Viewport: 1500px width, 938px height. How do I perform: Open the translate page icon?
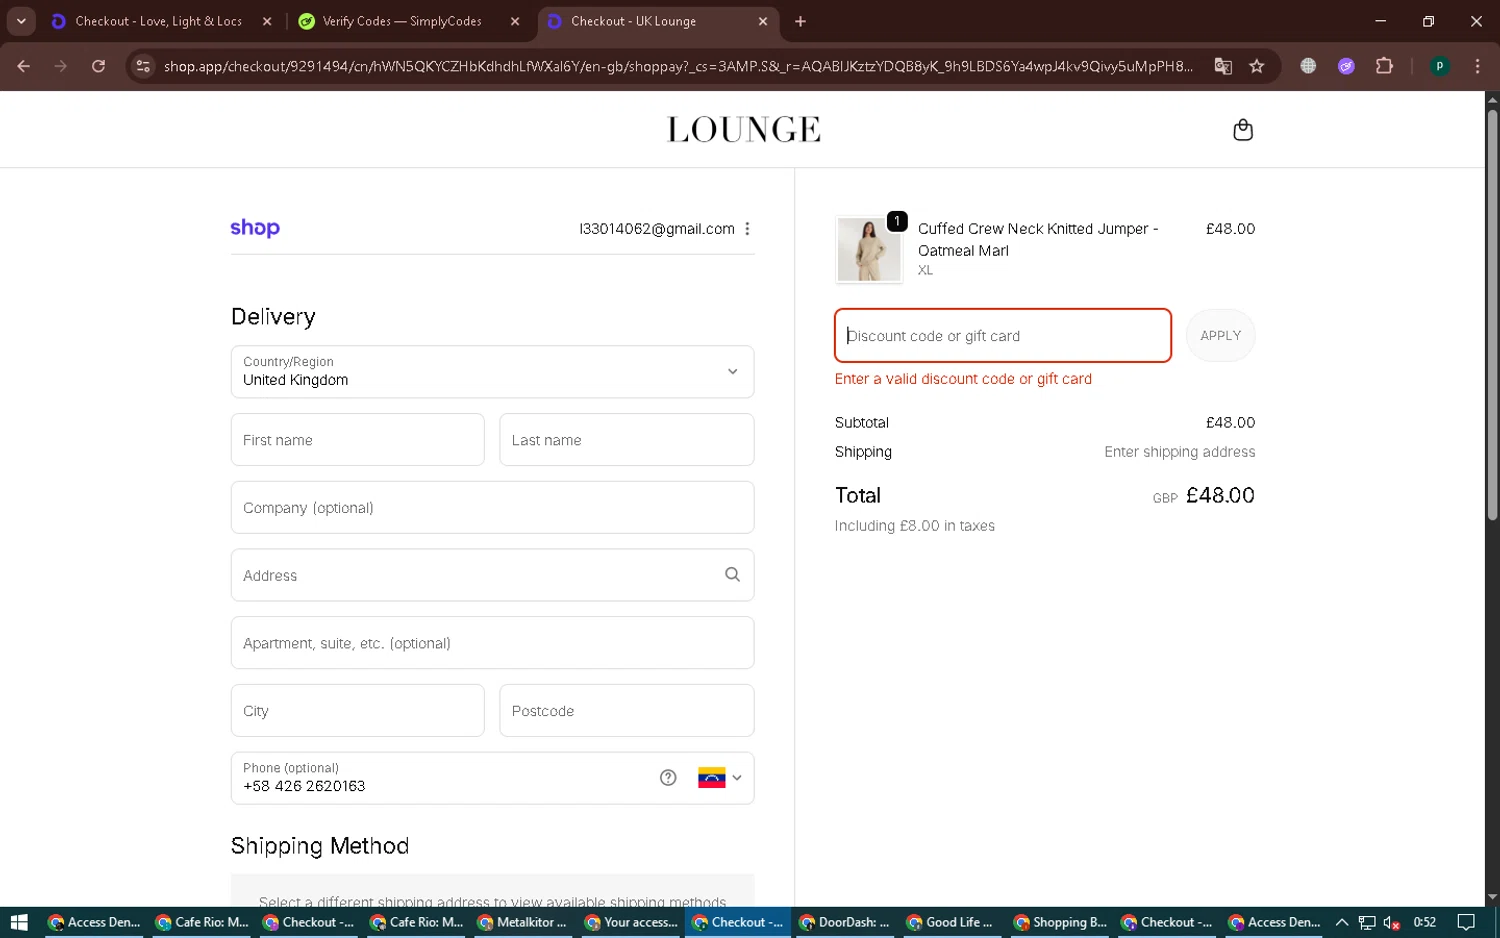point(1223,66)
